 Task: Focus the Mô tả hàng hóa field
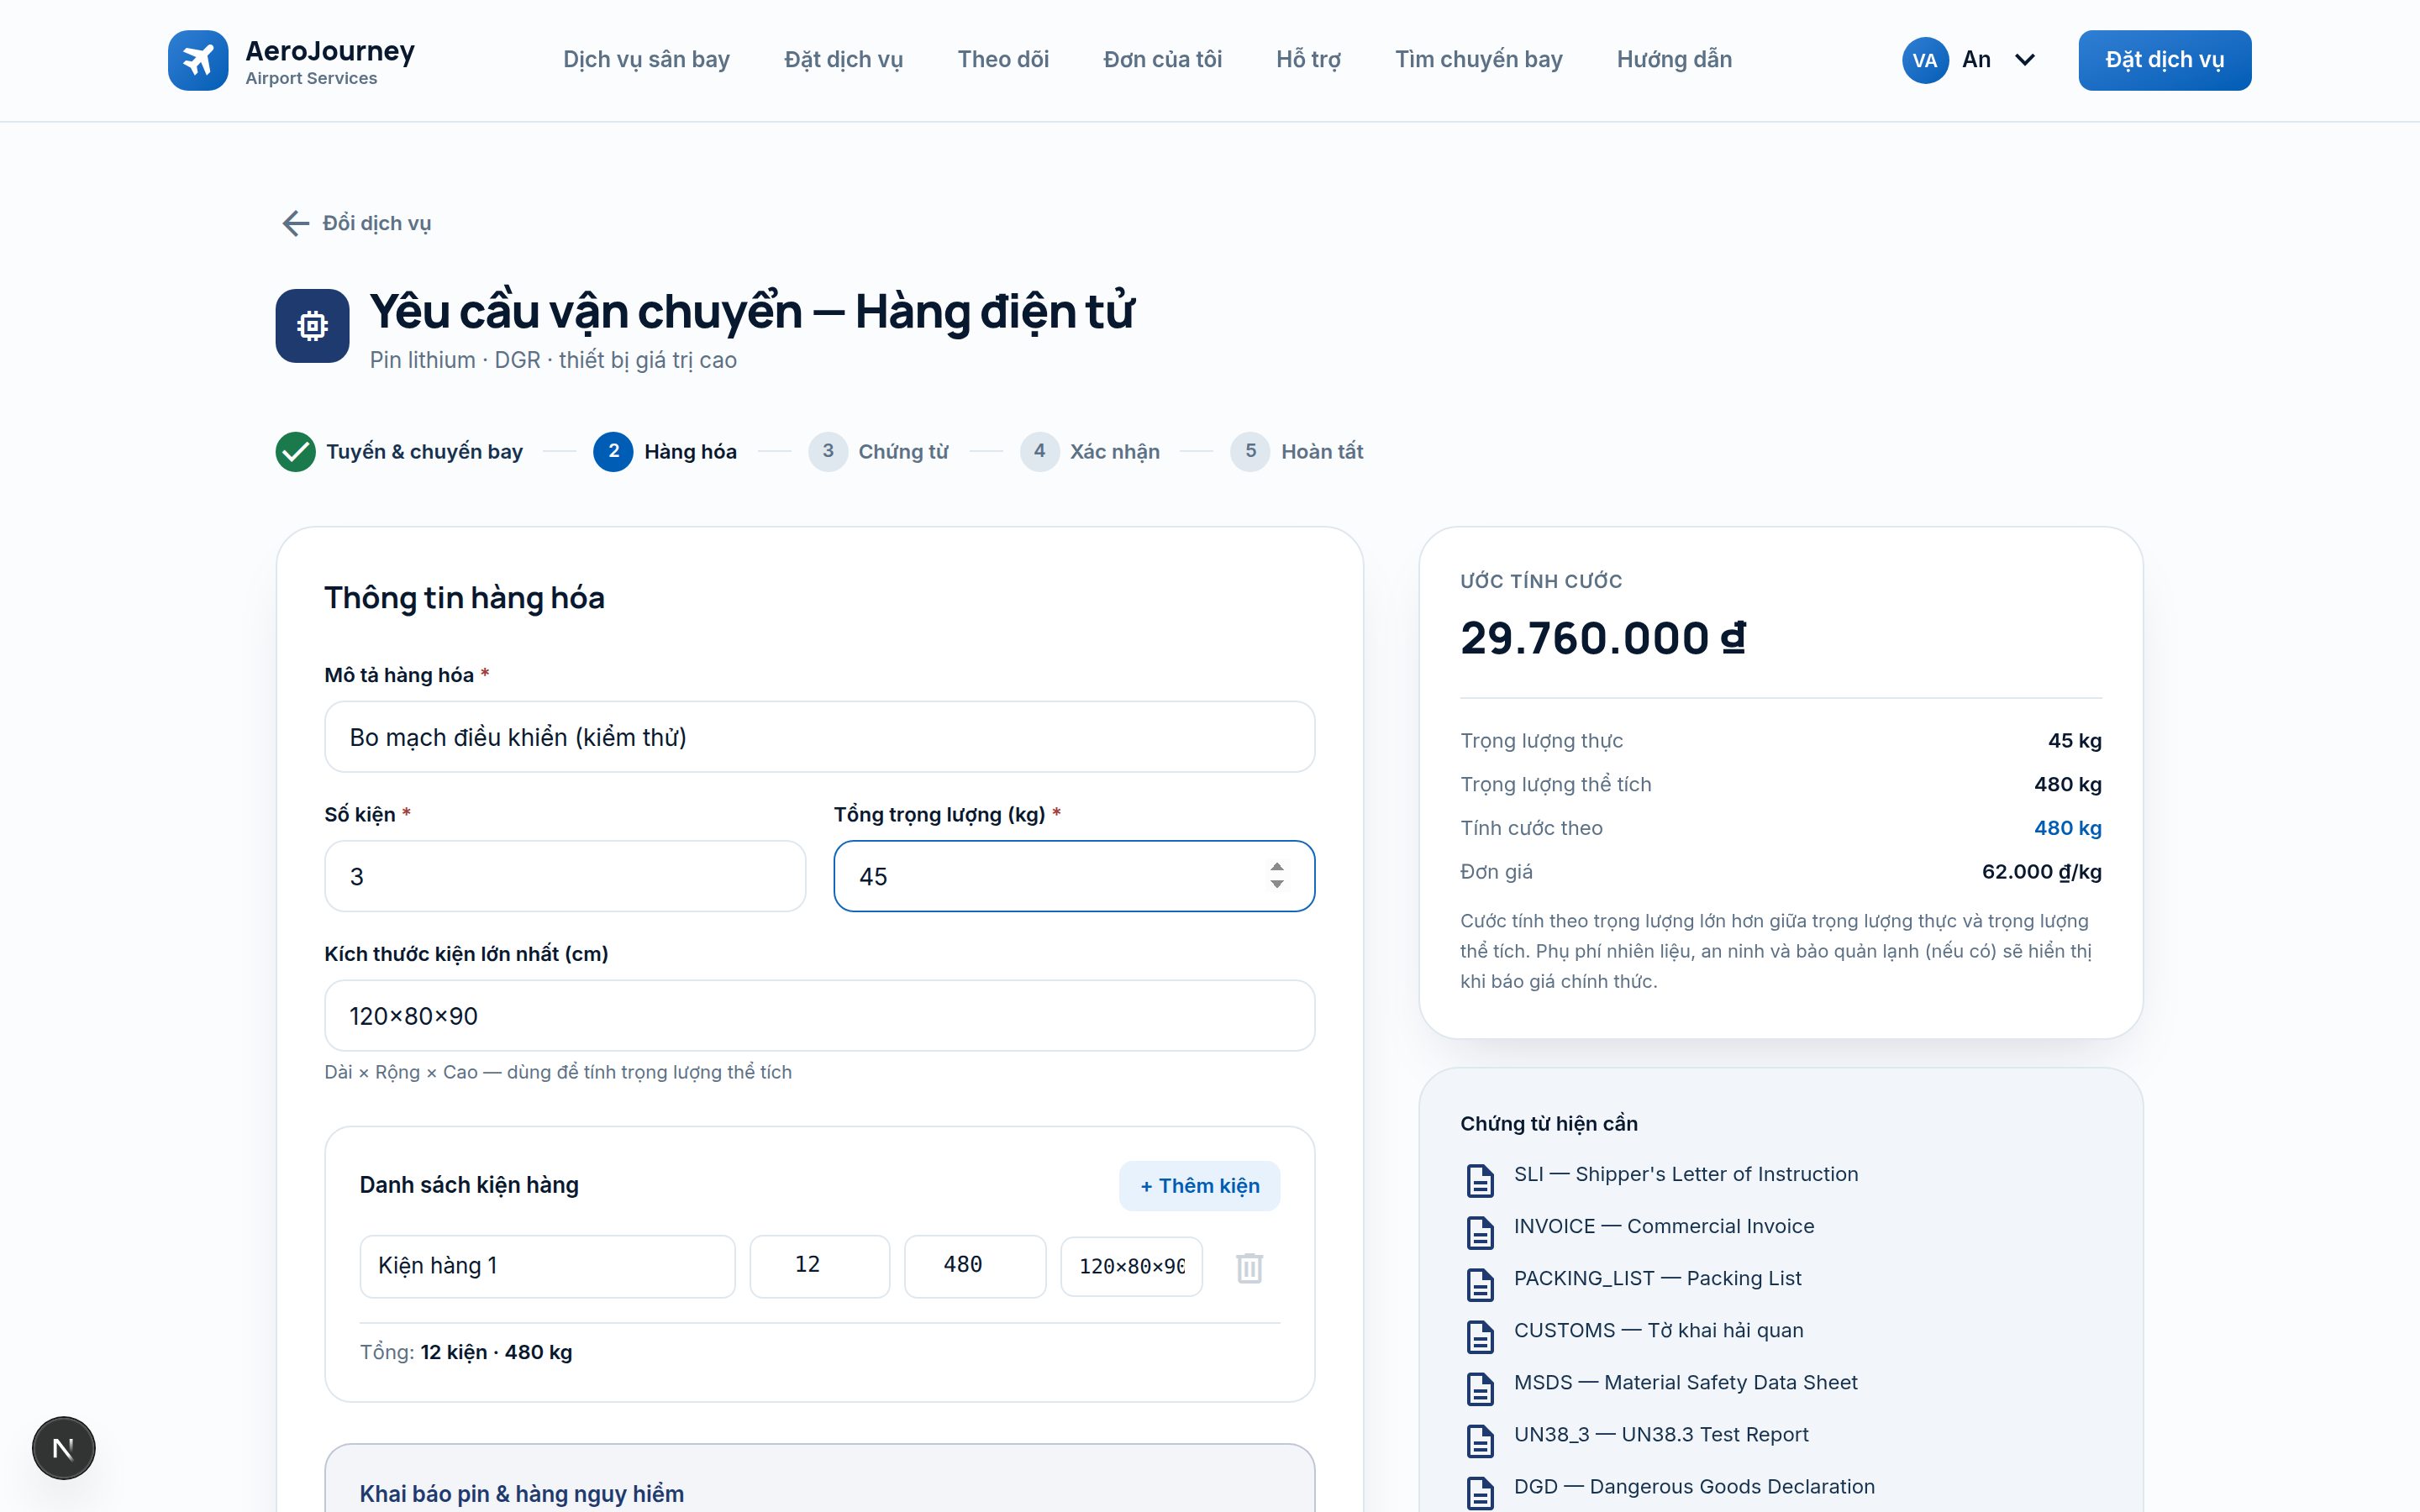pos(819,737)
